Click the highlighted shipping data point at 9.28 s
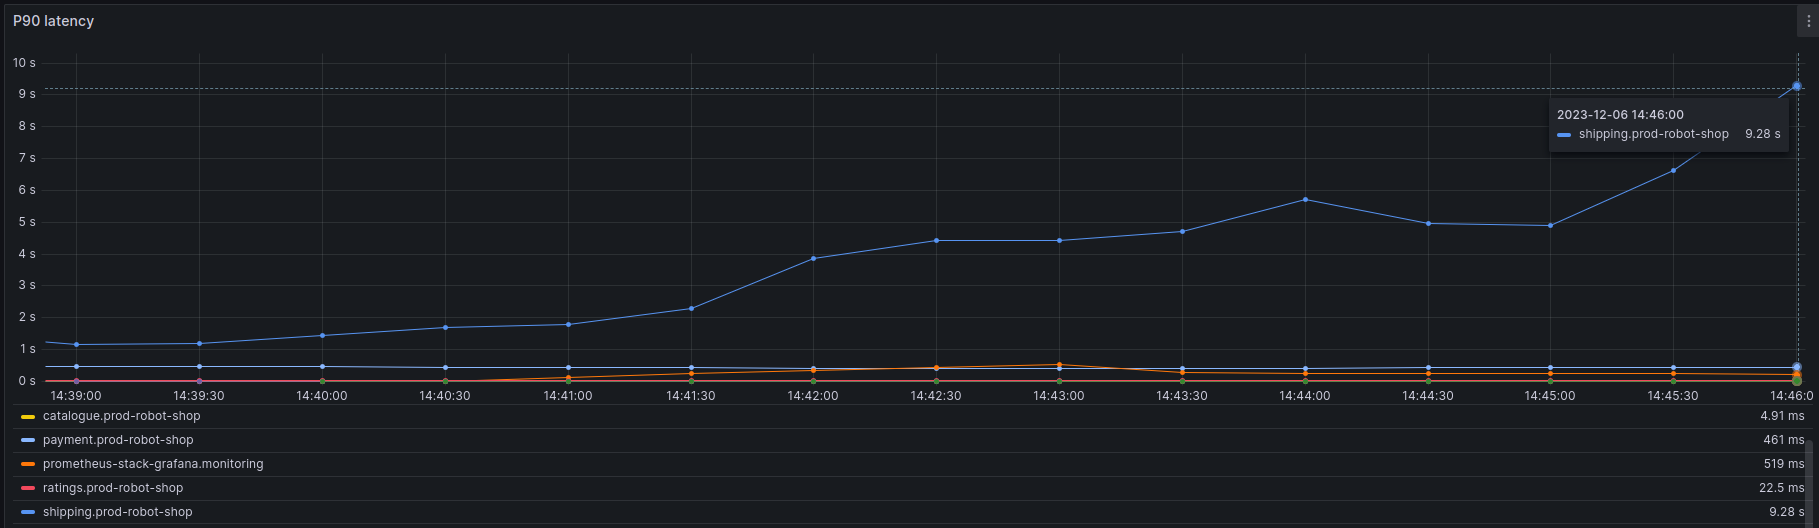Image resolution: width=1819 pixels, height=528 pixels. point(1796,86)
